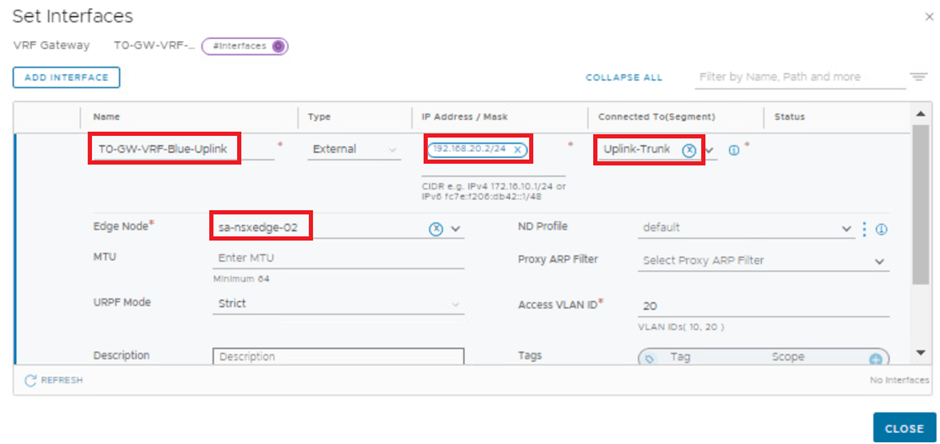This screenshot has height=444, width=940.
Task: Click the Refresh icon at bottom left
Action: (x=31, y=381)
